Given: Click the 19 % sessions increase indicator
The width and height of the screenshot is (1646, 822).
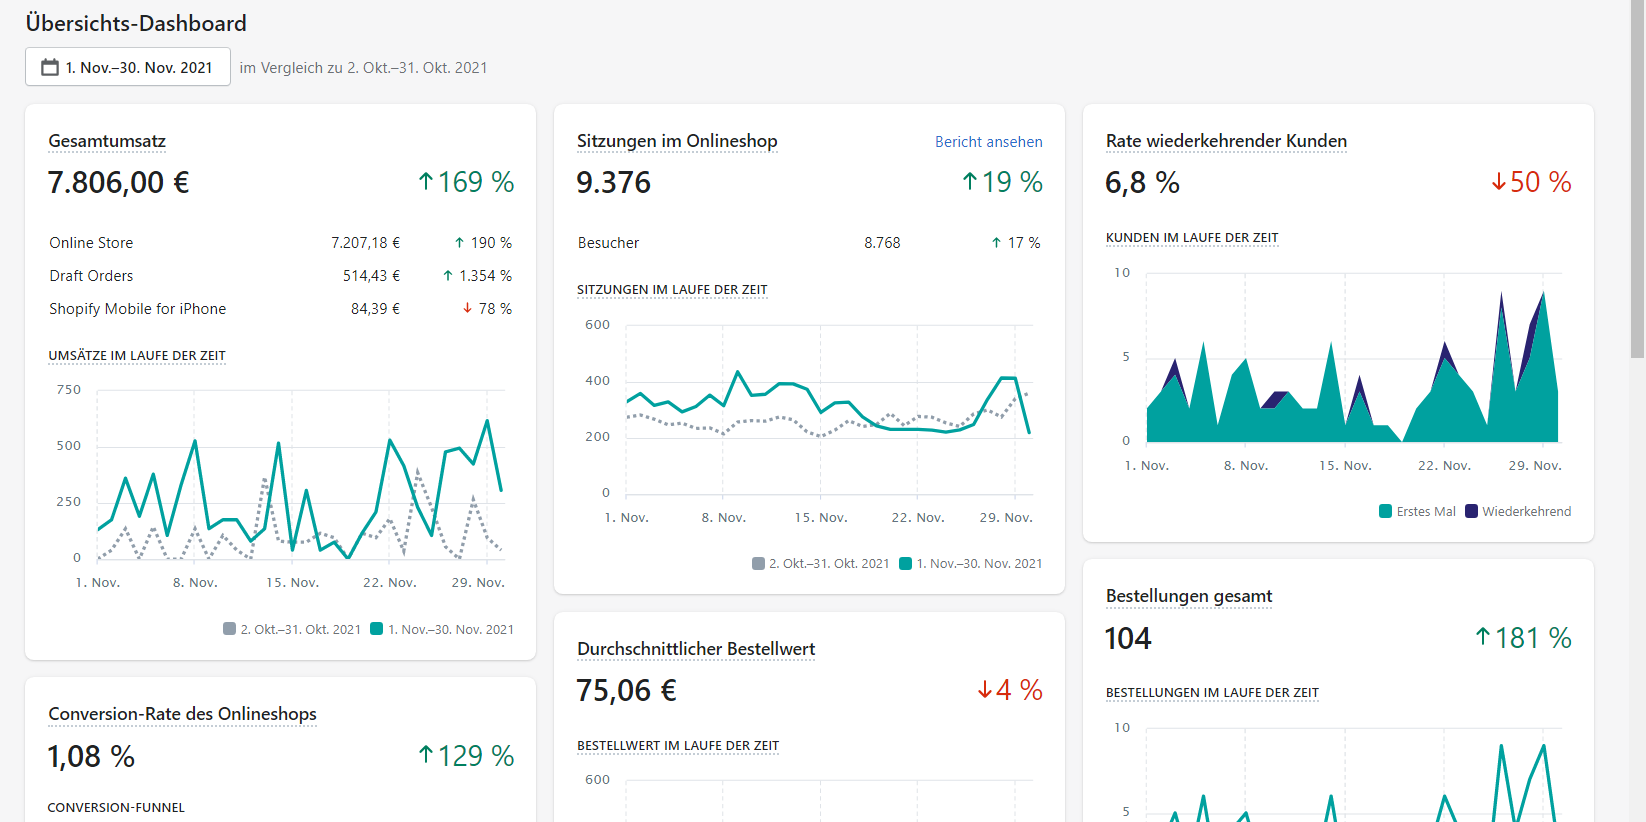Looking at the screenshot, I should click(x=1002, y=182).
